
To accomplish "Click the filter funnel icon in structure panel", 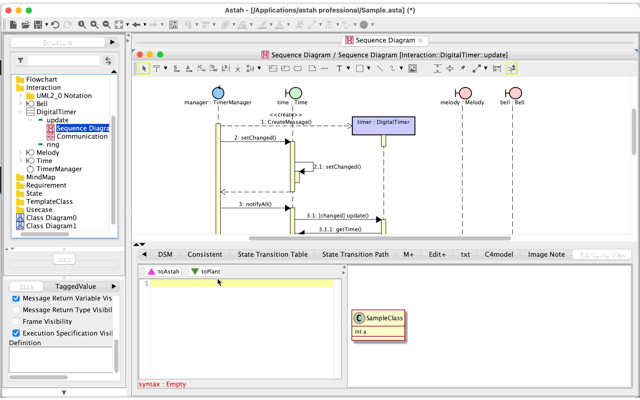I will point(20,61).
